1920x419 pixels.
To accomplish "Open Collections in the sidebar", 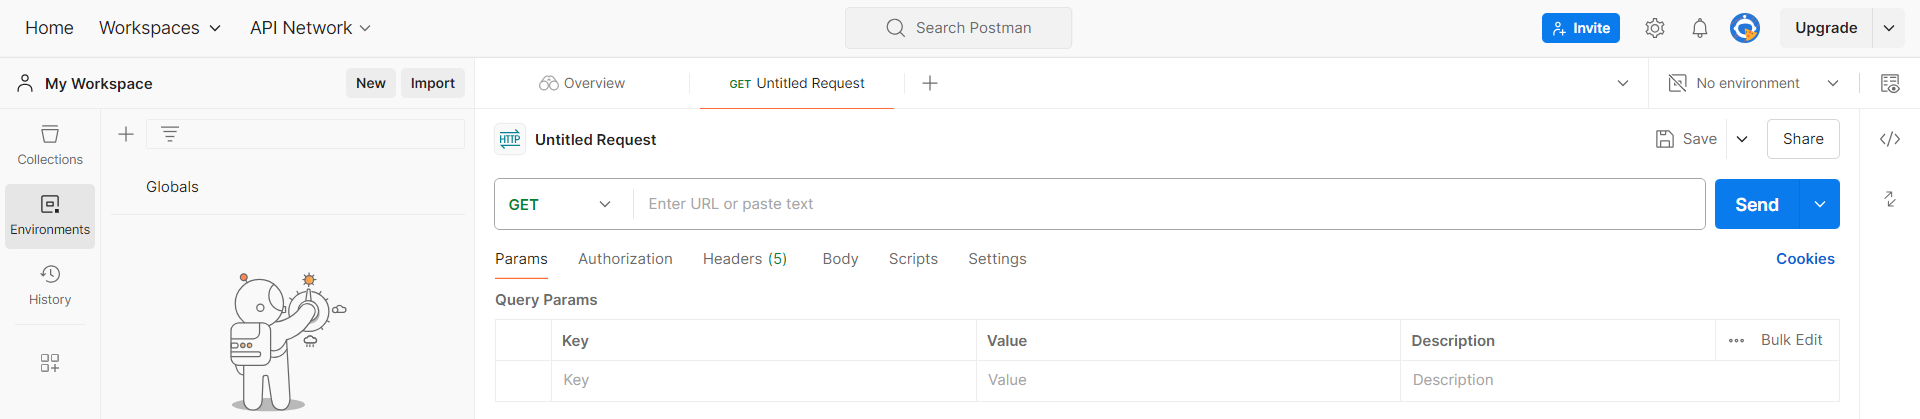I will pos(50,145).
